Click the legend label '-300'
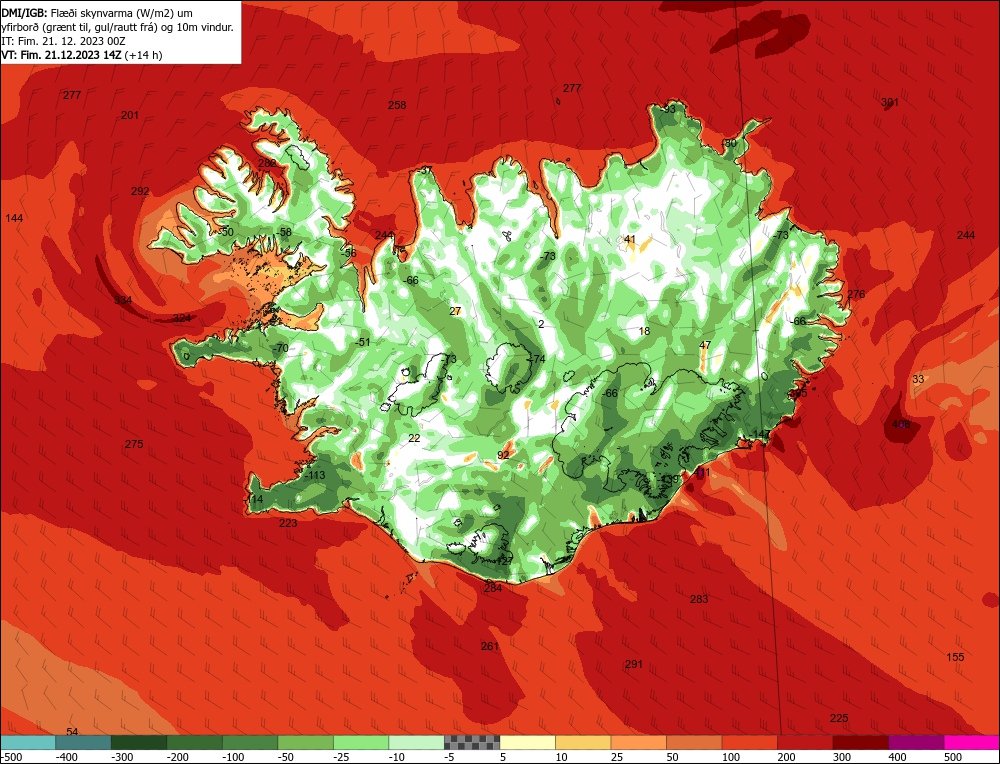 (122, 757)
